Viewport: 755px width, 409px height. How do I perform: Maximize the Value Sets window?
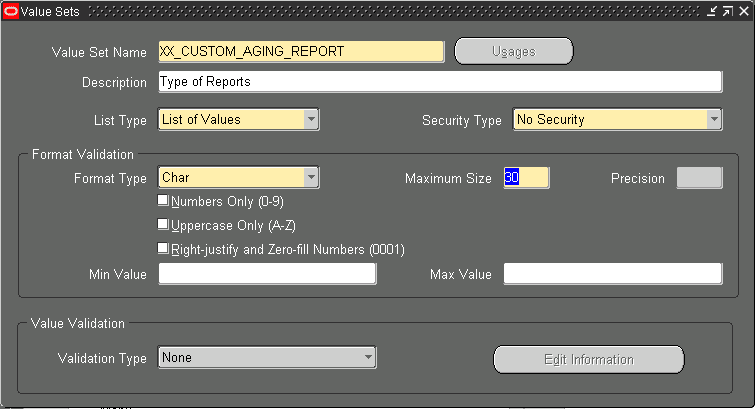(726, 9)
